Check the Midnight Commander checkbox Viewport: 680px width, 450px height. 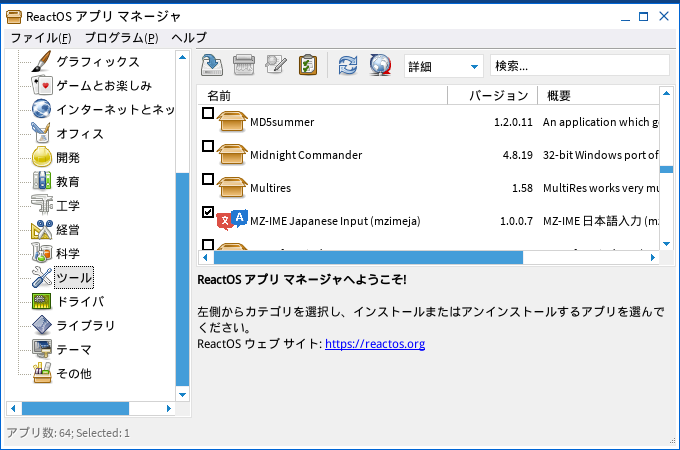[x=208, y=146]
